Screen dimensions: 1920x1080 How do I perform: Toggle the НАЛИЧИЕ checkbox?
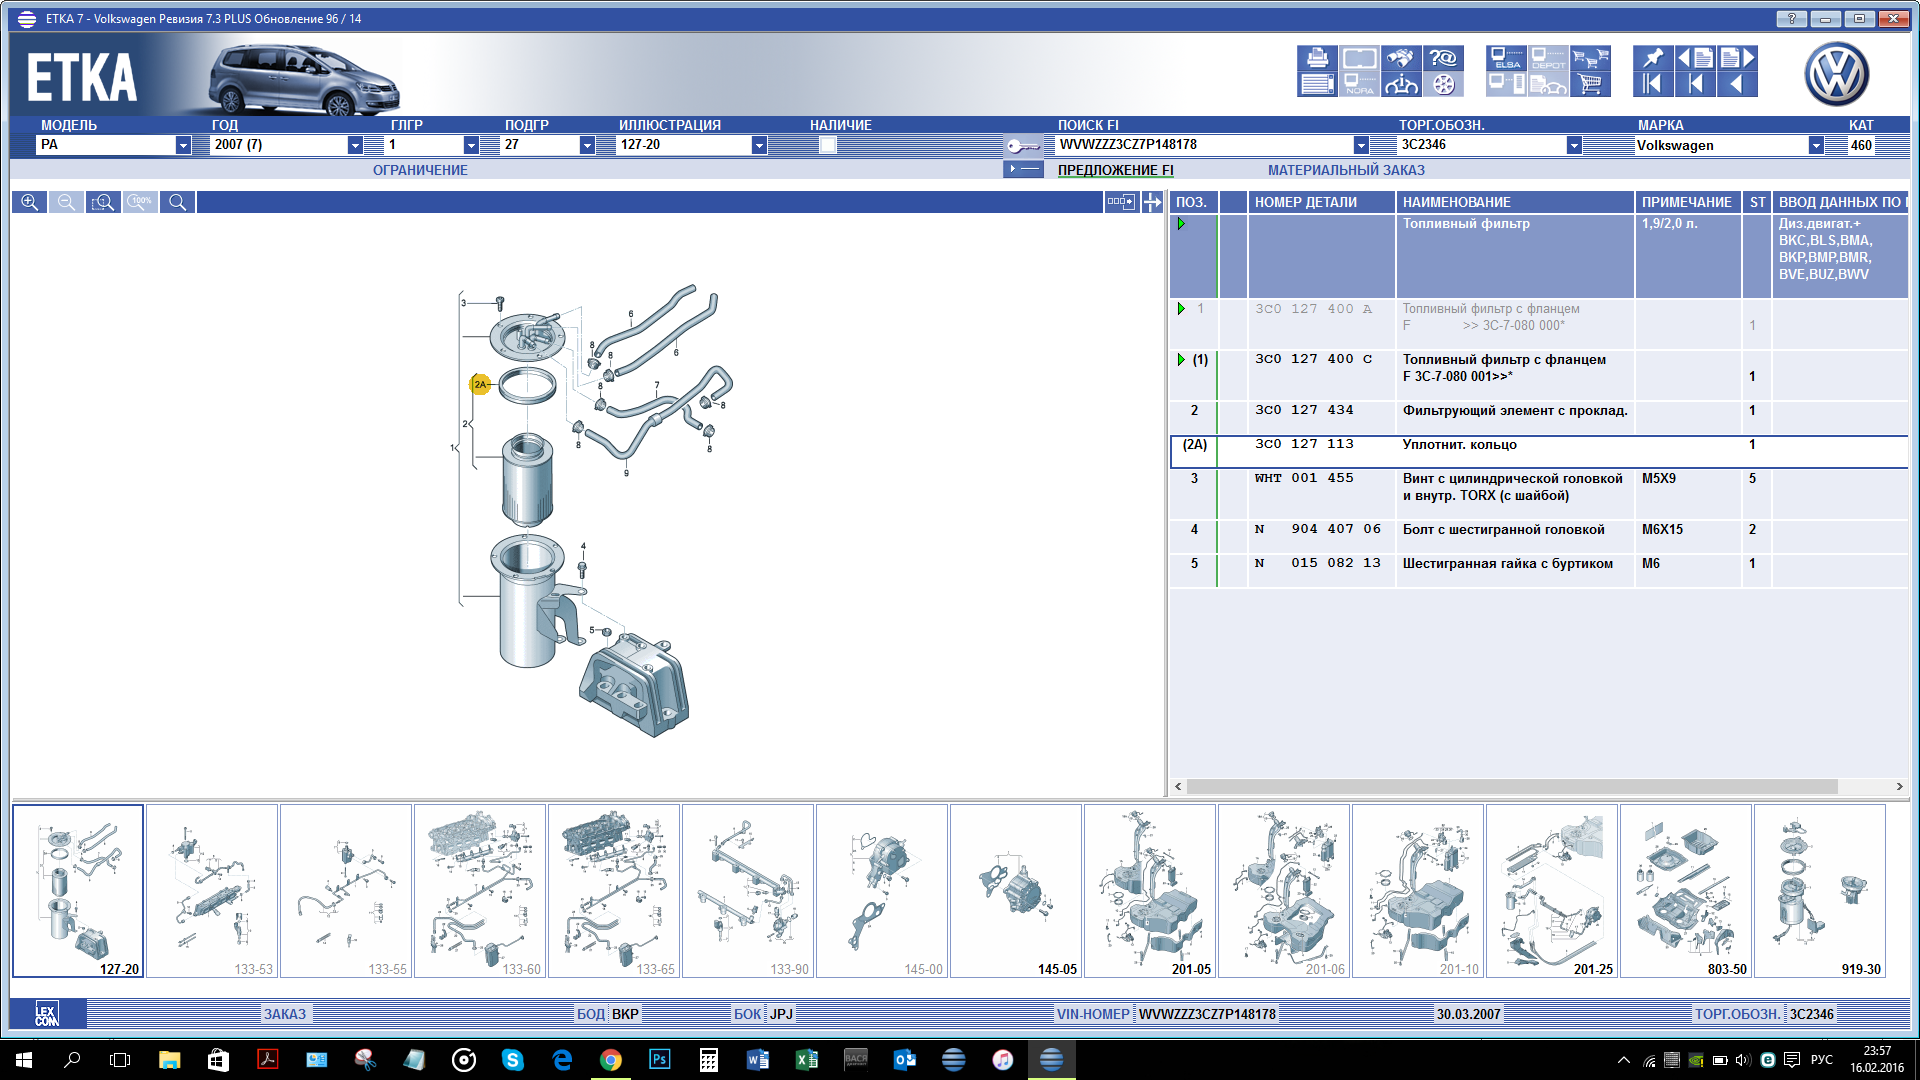pyautogui.click(x=827, y=145)
